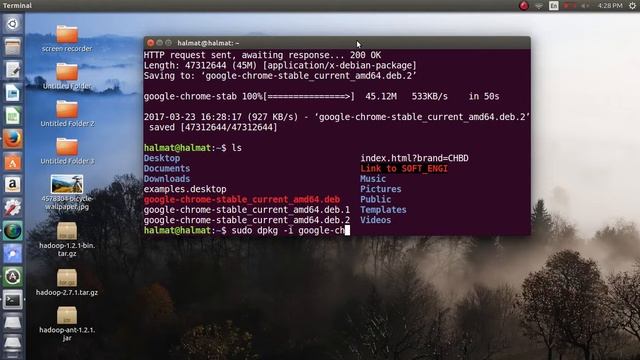Launch LibreOffice Calc from the dock
Viewport: 640px width, 360px height.
[13, 116]
